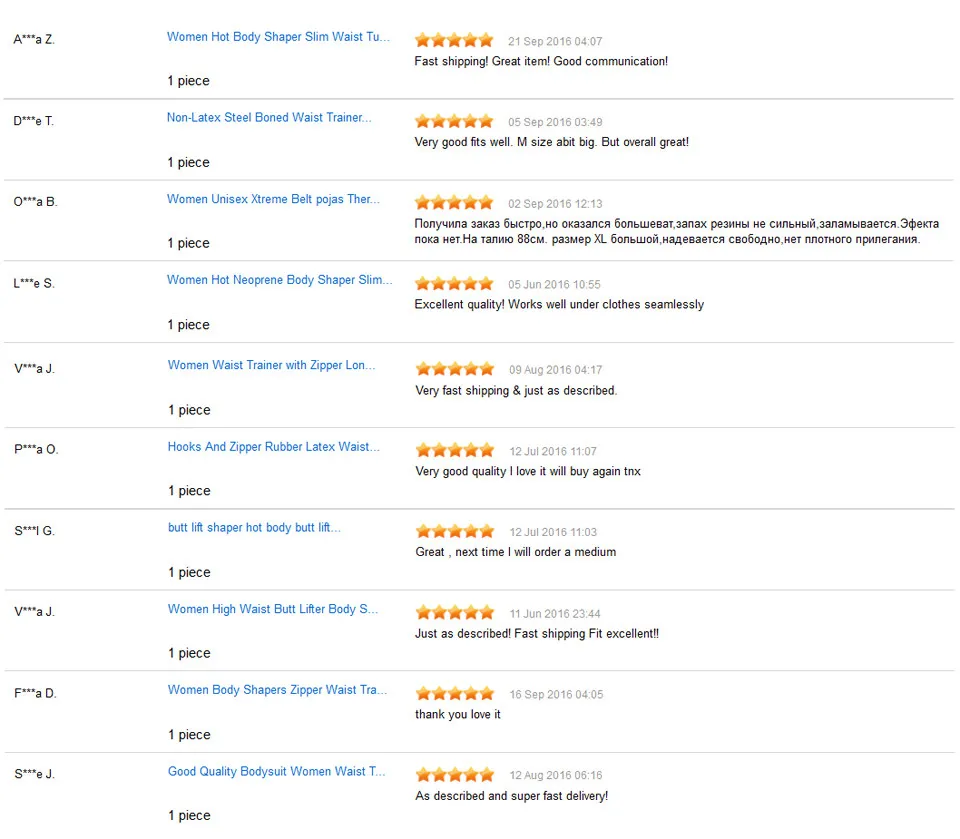Click star rating of L***e S. review
960x839 pixels.
454,284
